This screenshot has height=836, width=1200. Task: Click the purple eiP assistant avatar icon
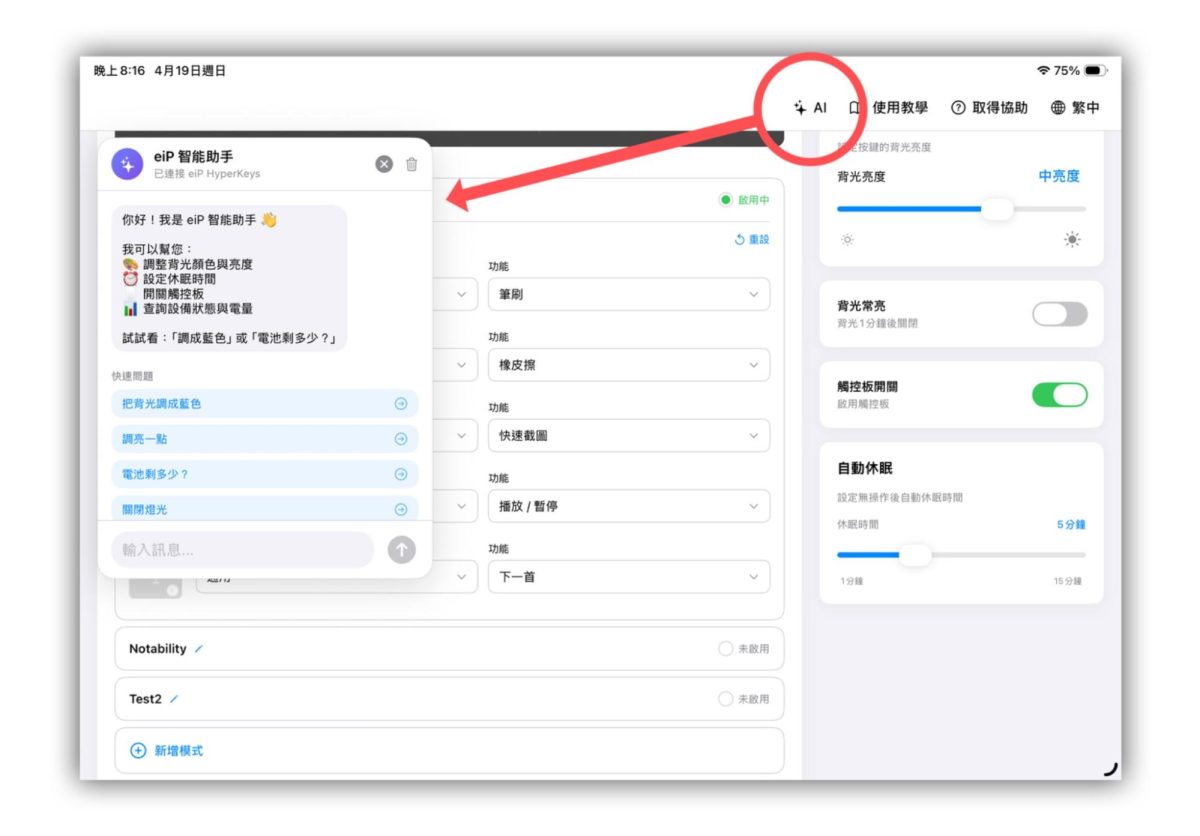[127, 164]
